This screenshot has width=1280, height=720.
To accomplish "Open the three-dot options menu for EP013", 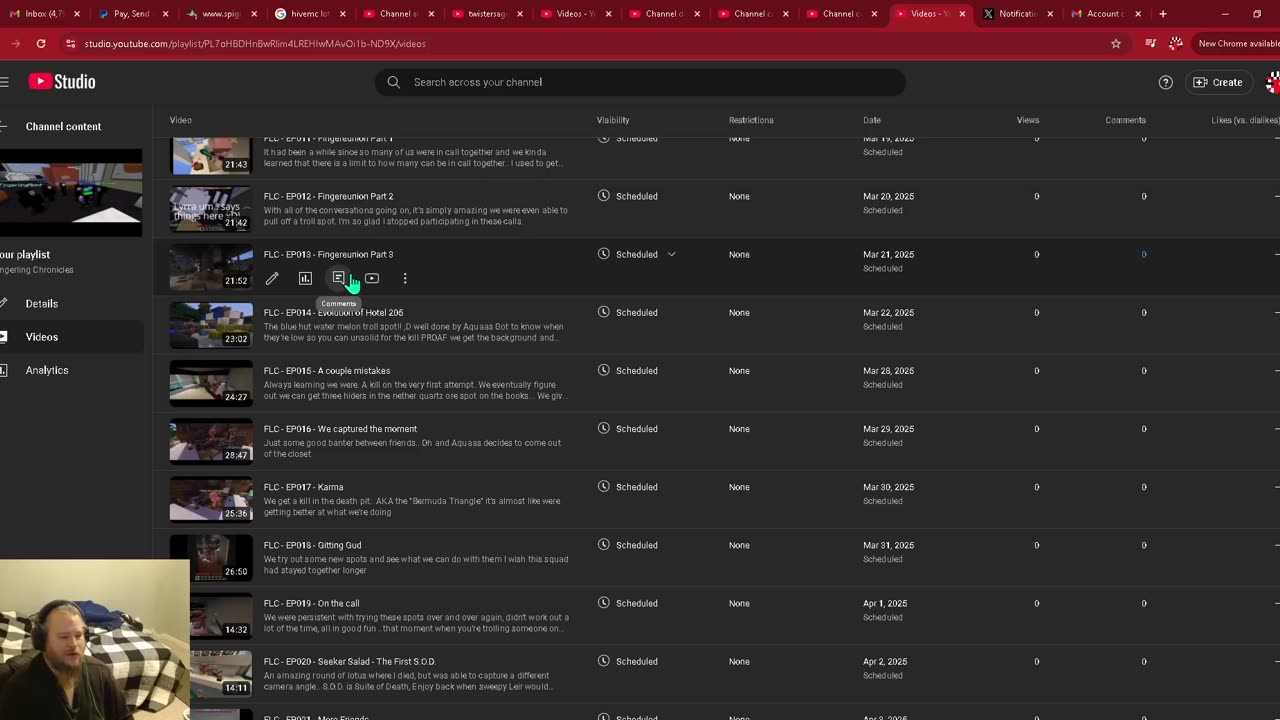I will click(405, 278).
